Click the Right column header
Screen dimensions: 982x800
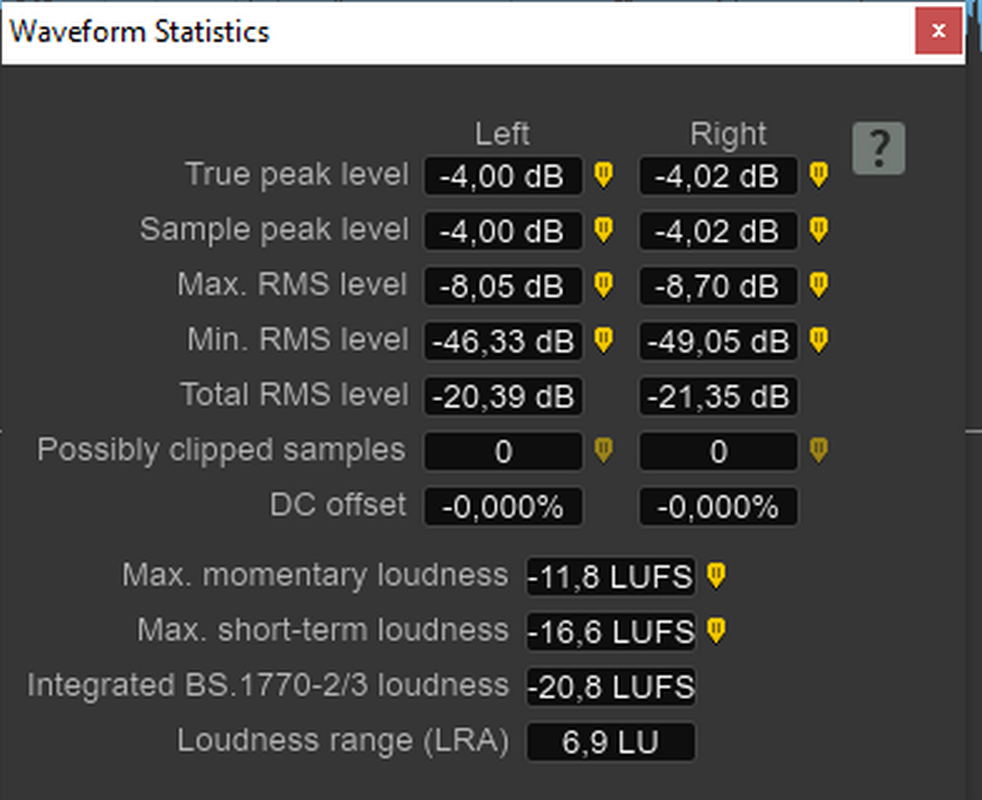coord(728,134)
